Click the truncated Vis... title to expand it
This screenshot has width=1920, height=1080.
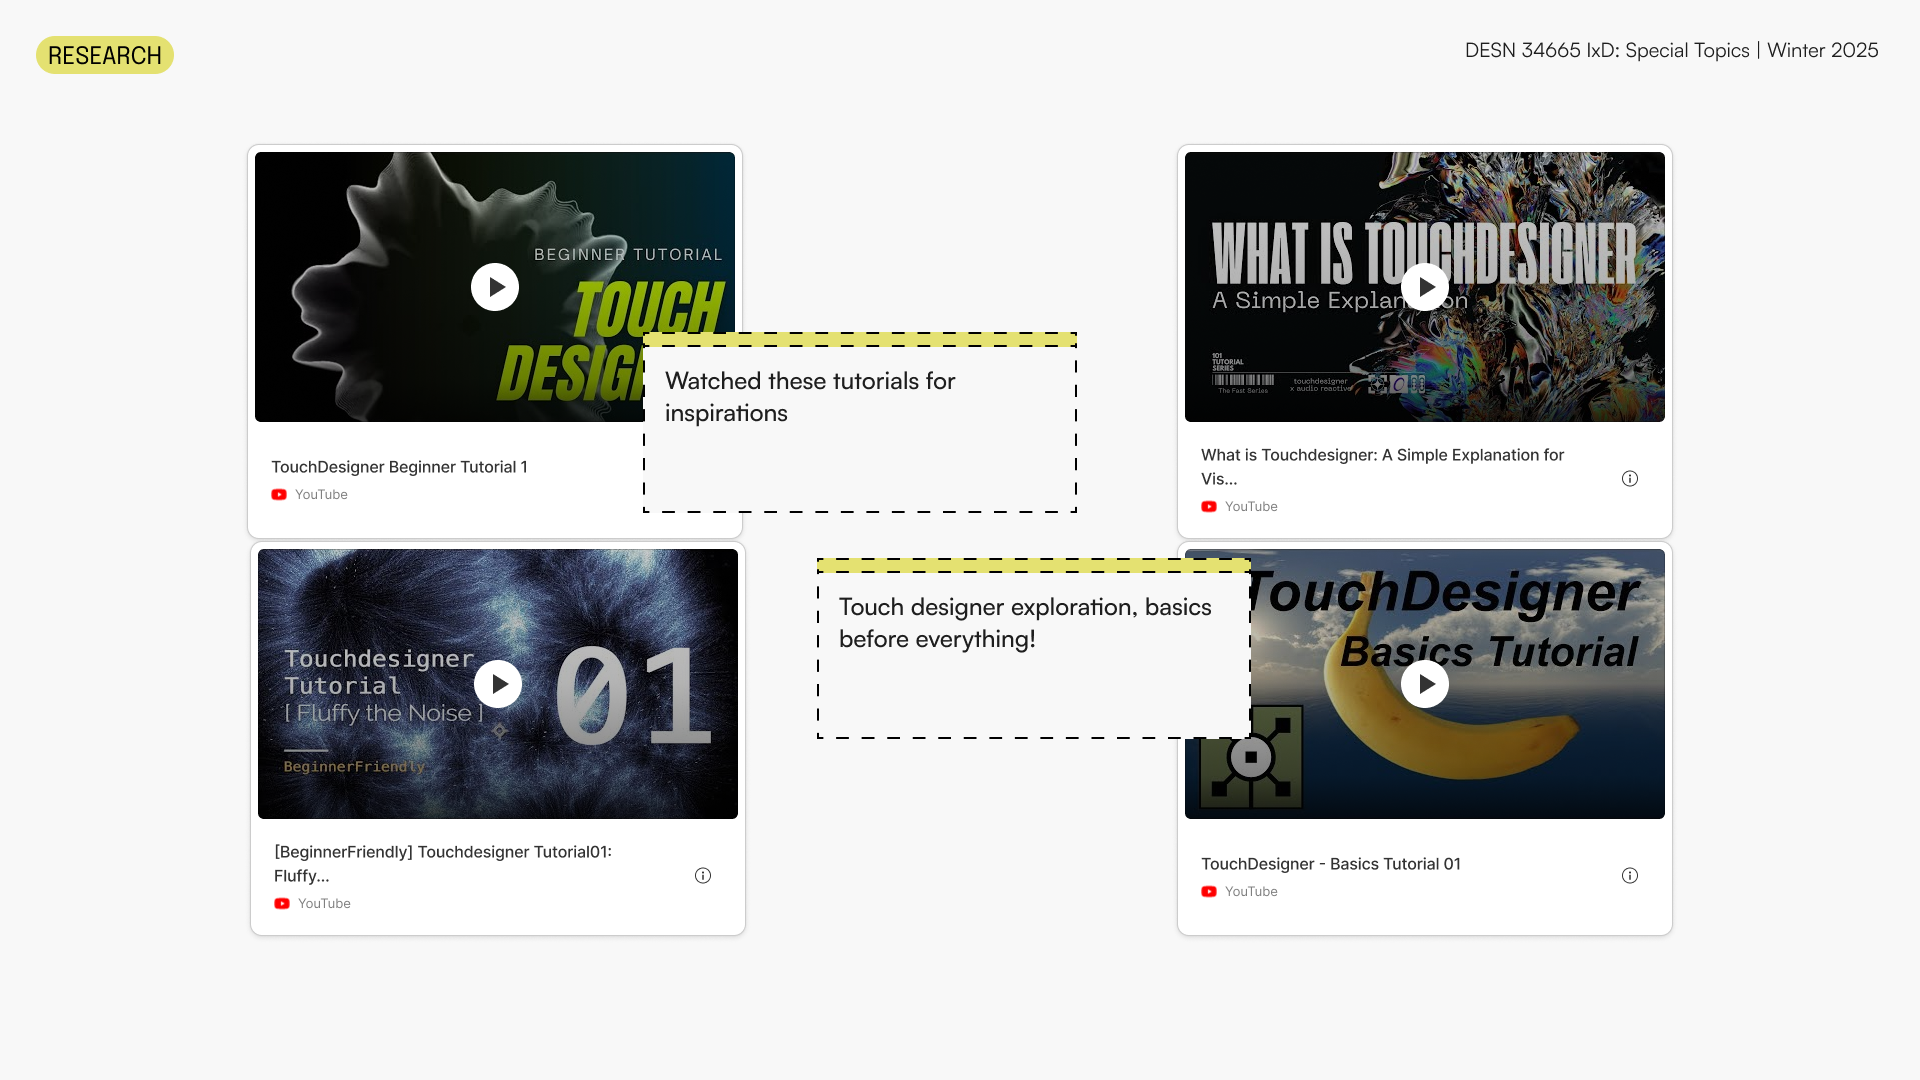coord(1220,478)
